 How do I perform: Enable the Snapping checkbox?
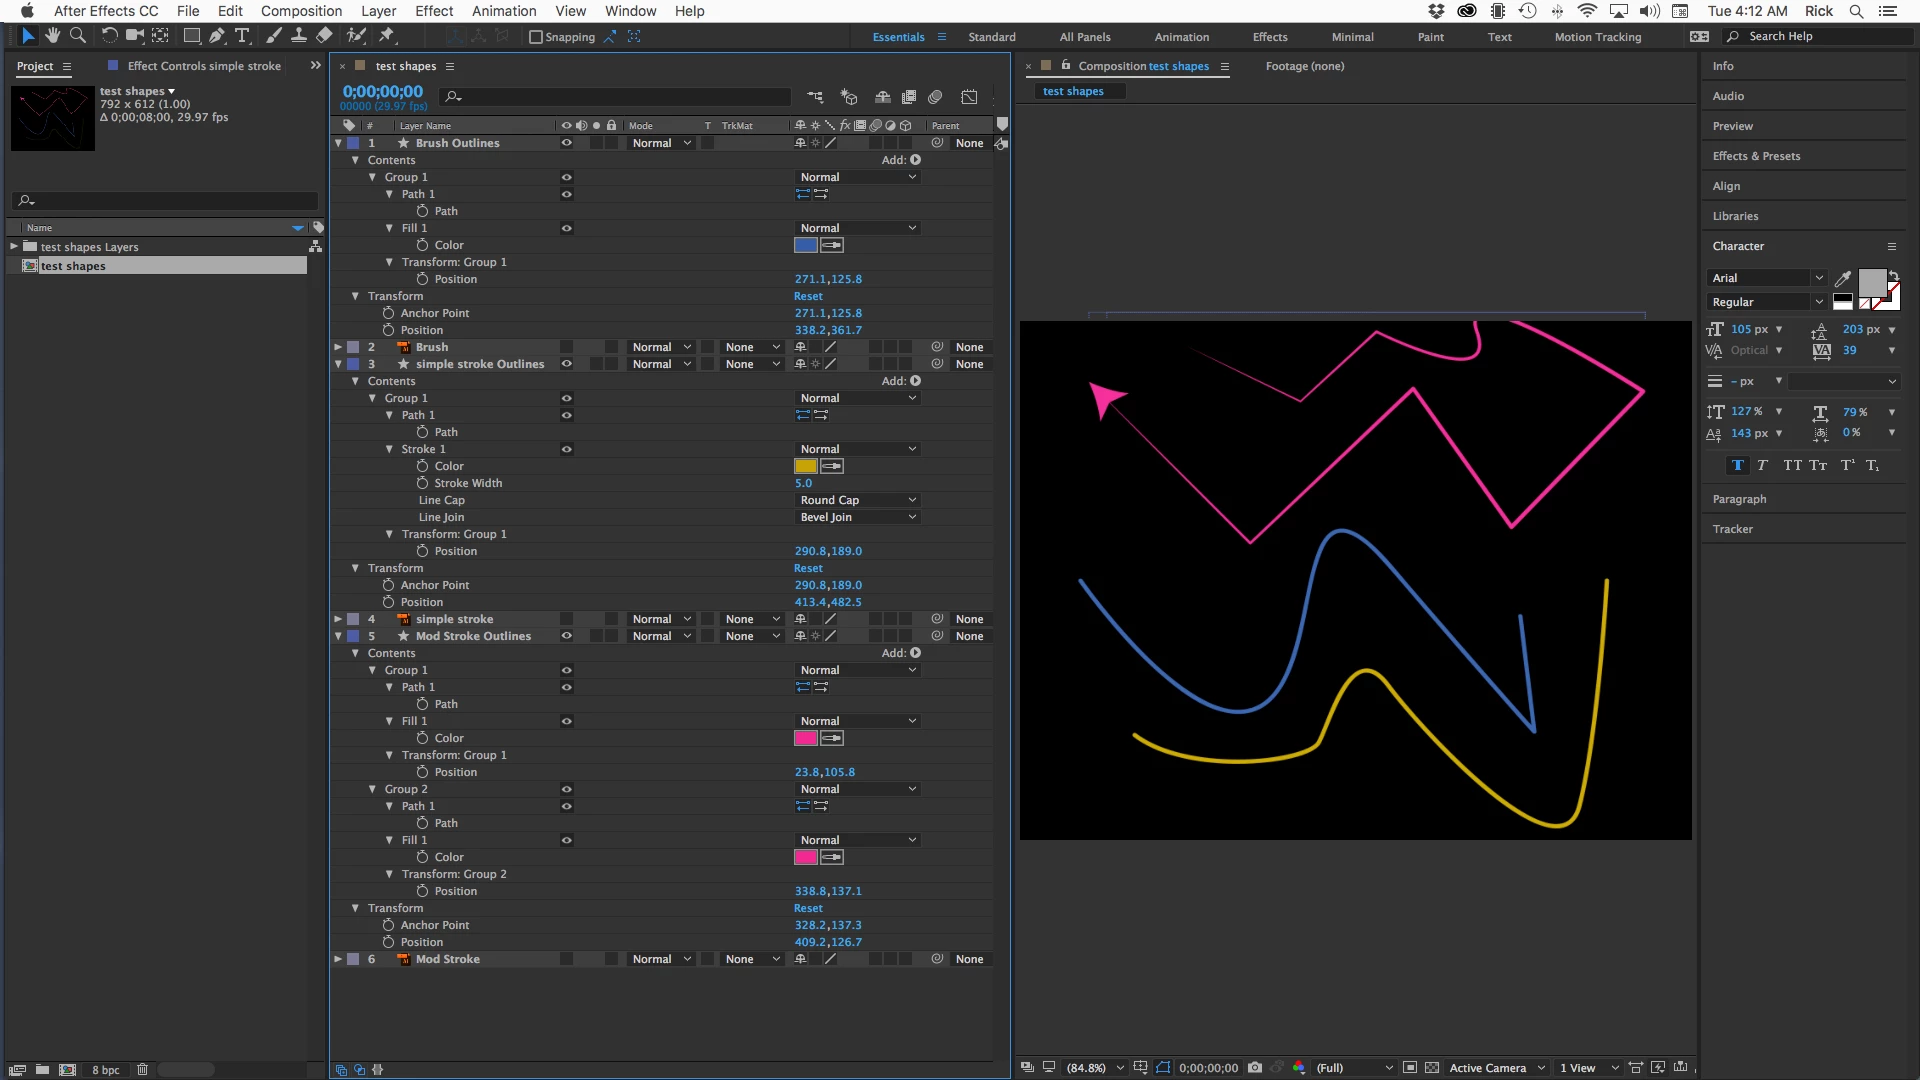[x=536, y=37]
